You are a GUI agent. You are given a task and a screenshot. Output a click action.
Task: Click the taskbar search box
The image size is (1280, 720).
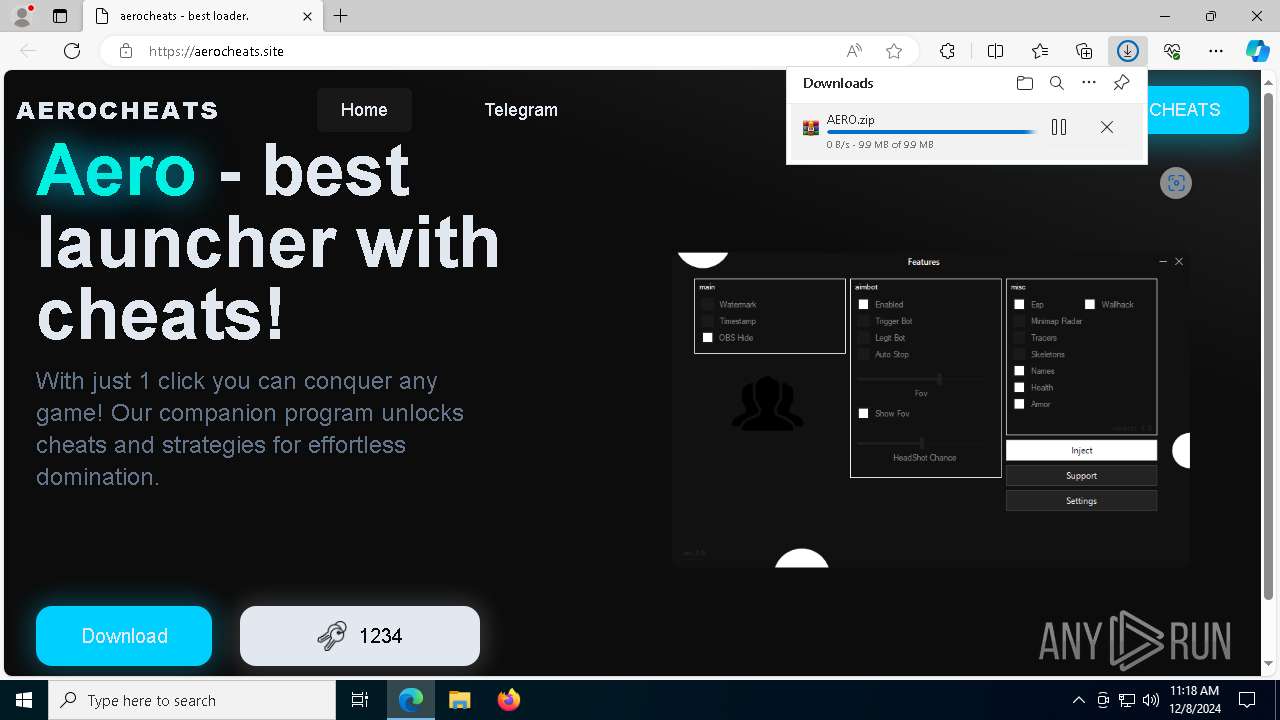192,700
